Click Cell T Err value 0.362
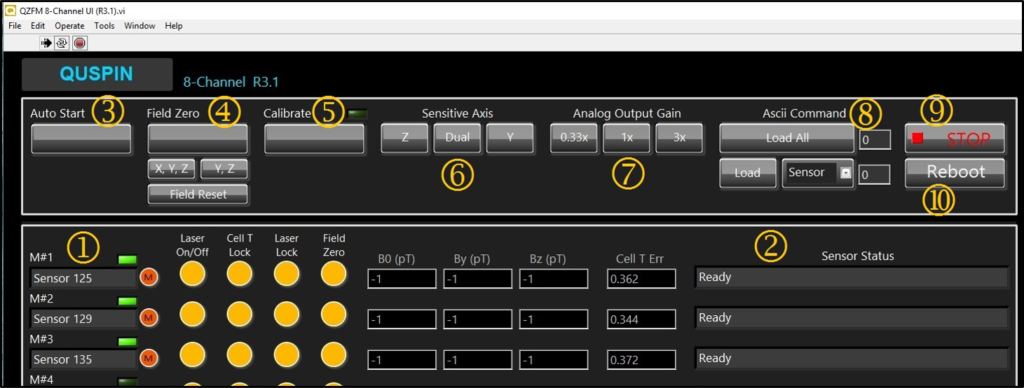1024x388 pixels. coord(640,279)
